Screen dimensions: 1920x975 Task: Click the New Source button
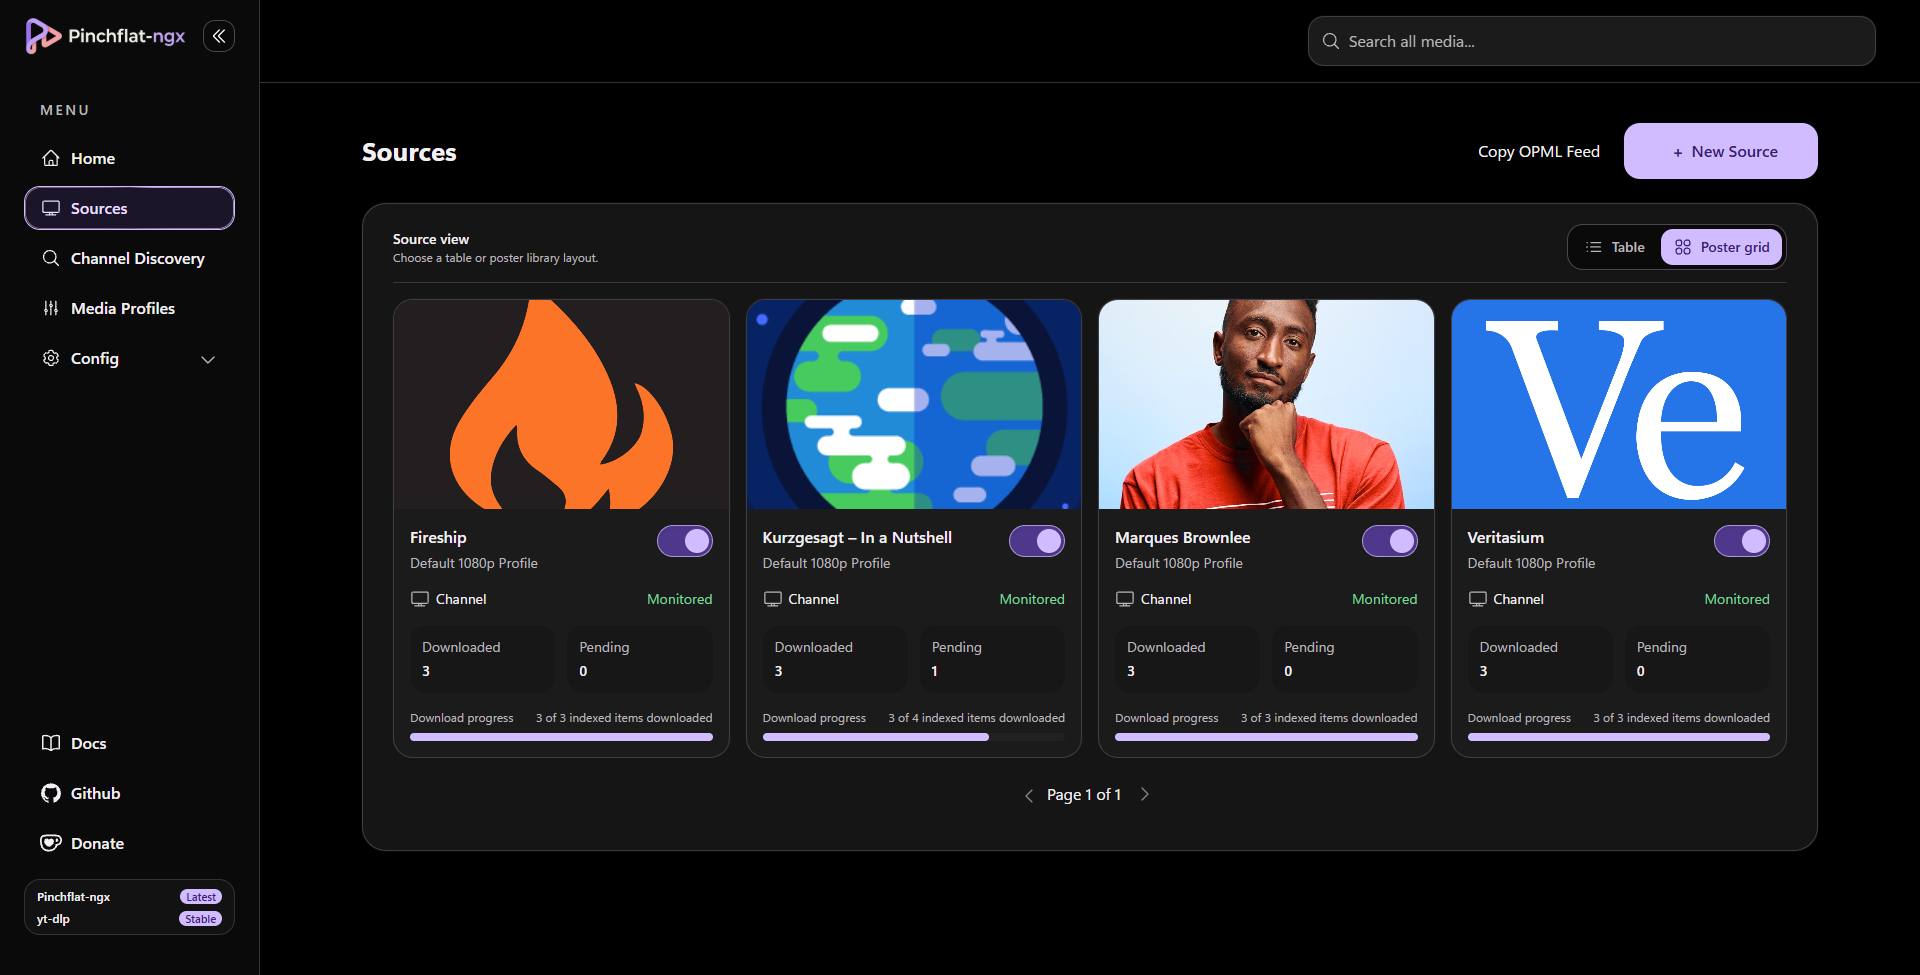click(x=1721, y=151)
